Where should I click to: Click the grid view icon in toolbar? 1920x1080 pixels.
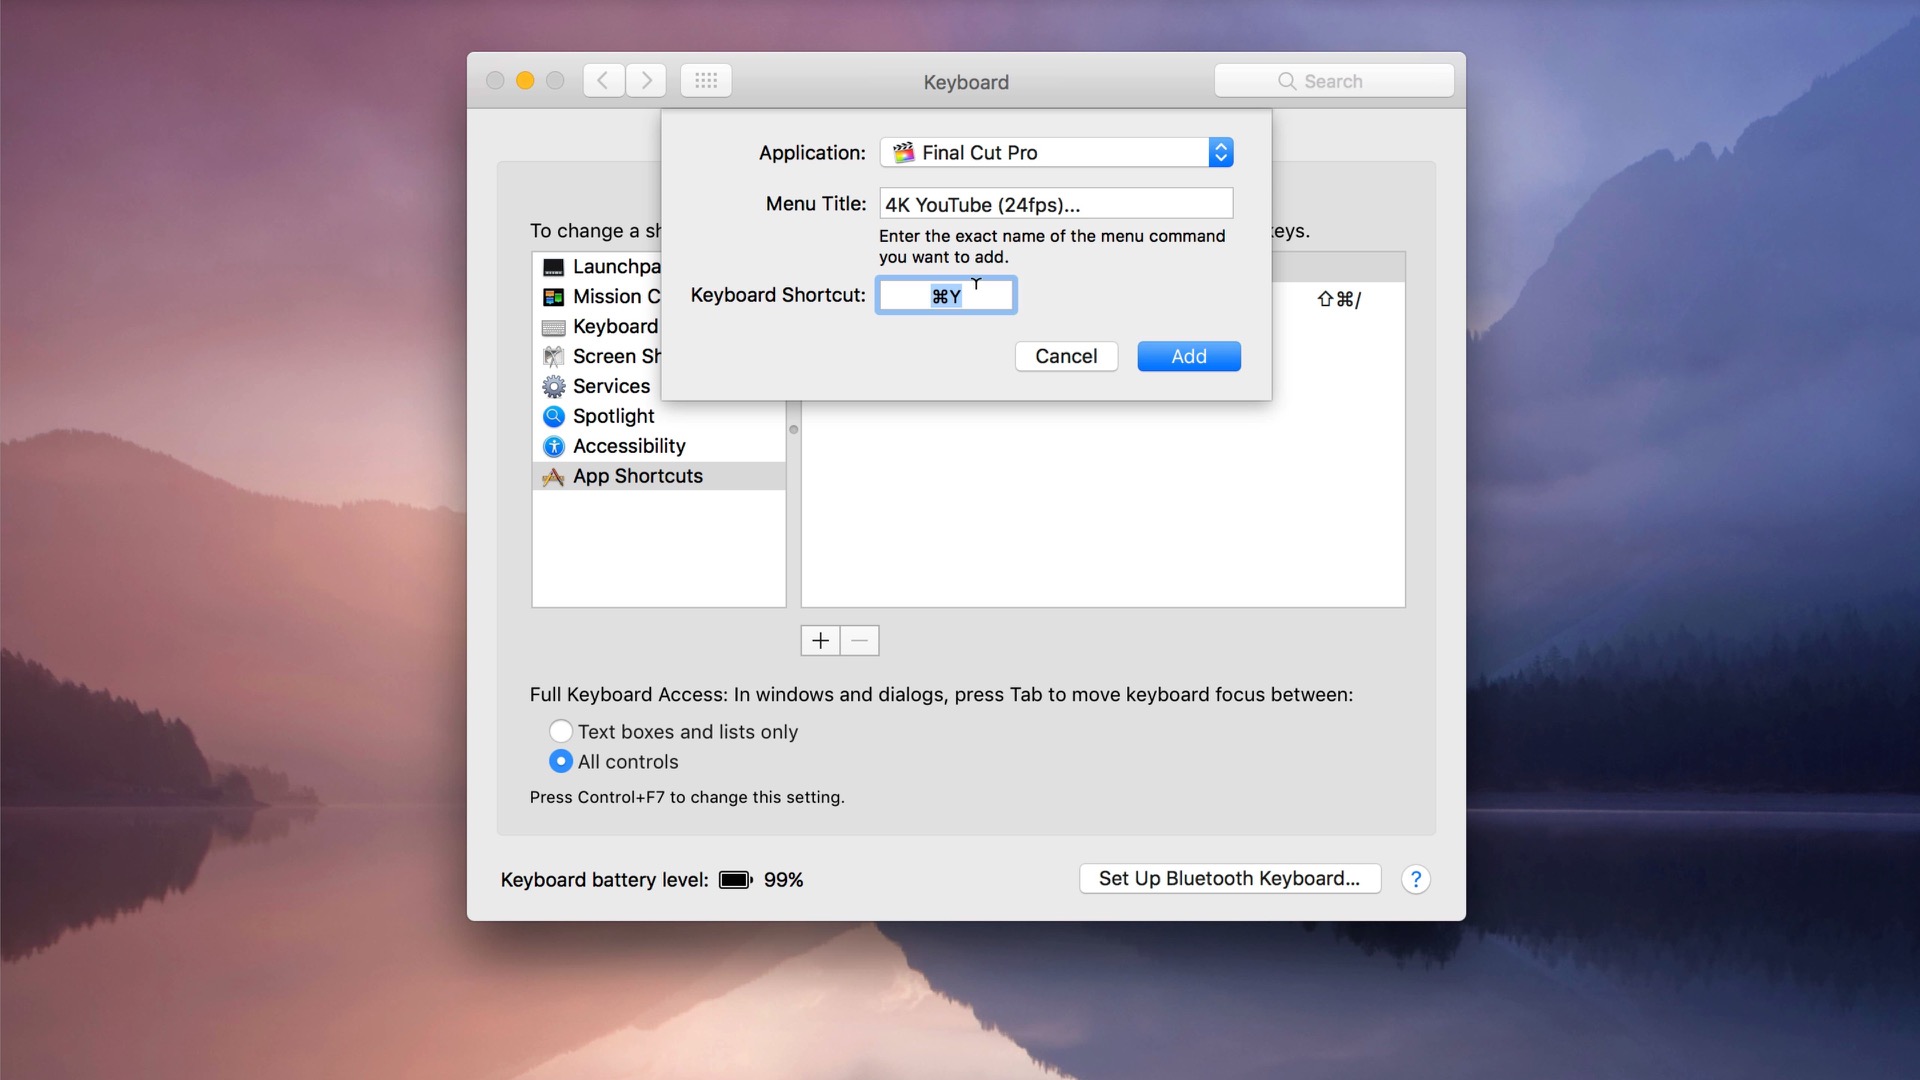pos(706,80)
